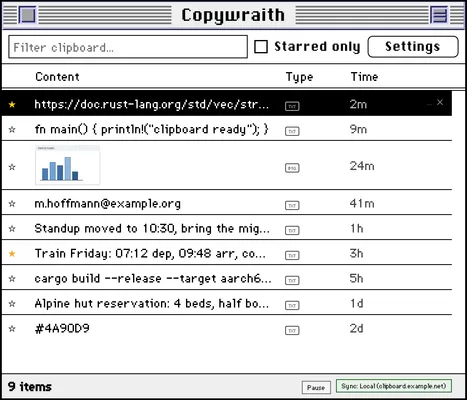
Task: Click the text type icon for cargo build row
Action: click(x=292, y=280)
